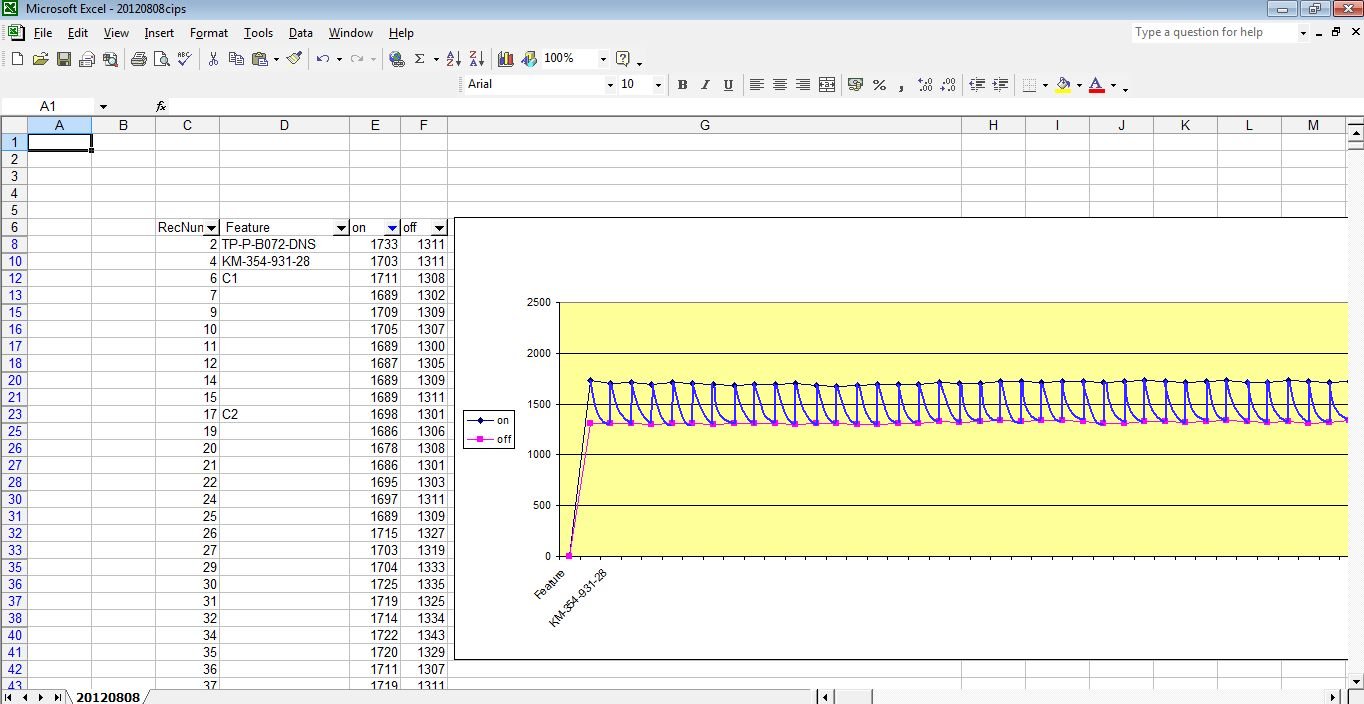Click the AutoSum sigma icon

[x=420, y=59]
